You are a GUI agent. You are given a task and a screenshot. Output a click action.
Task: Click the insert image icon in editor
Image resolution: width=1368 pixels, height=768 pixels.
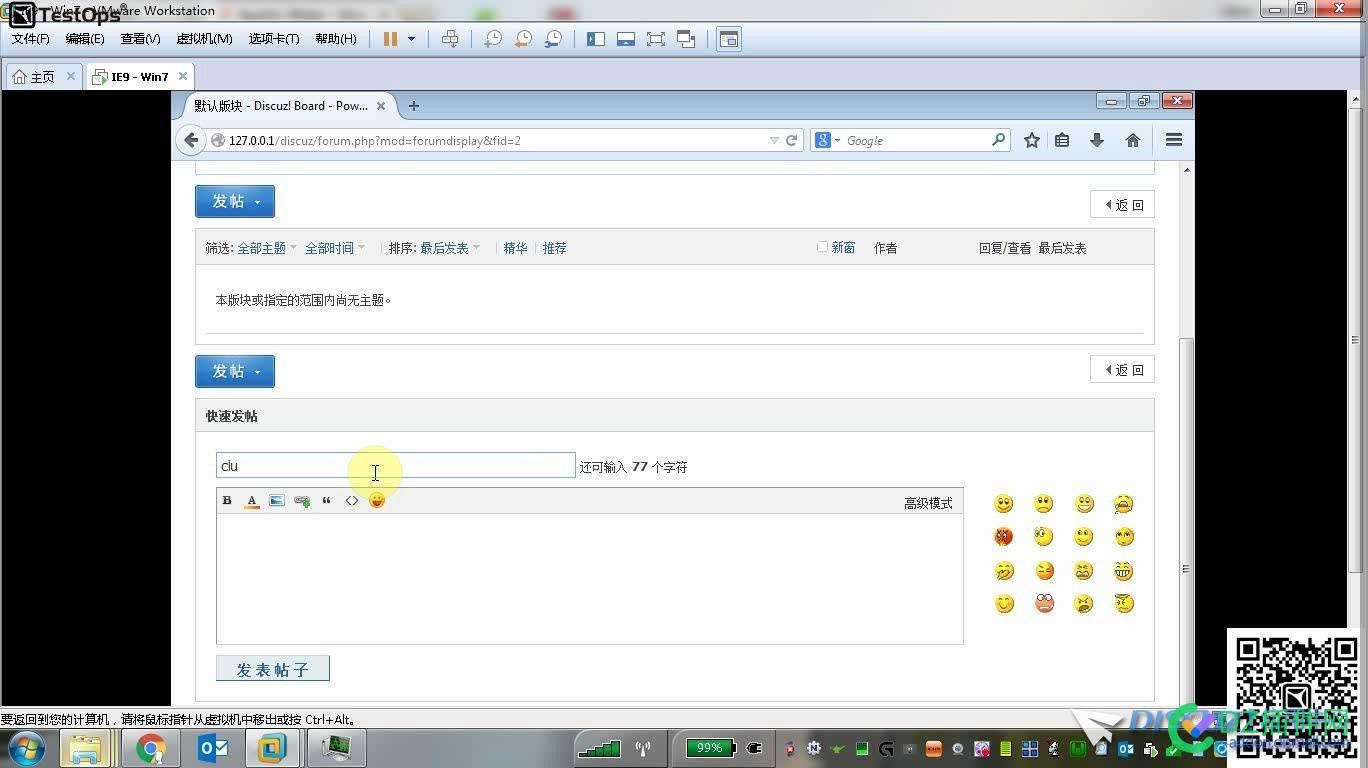coord(277,501)
